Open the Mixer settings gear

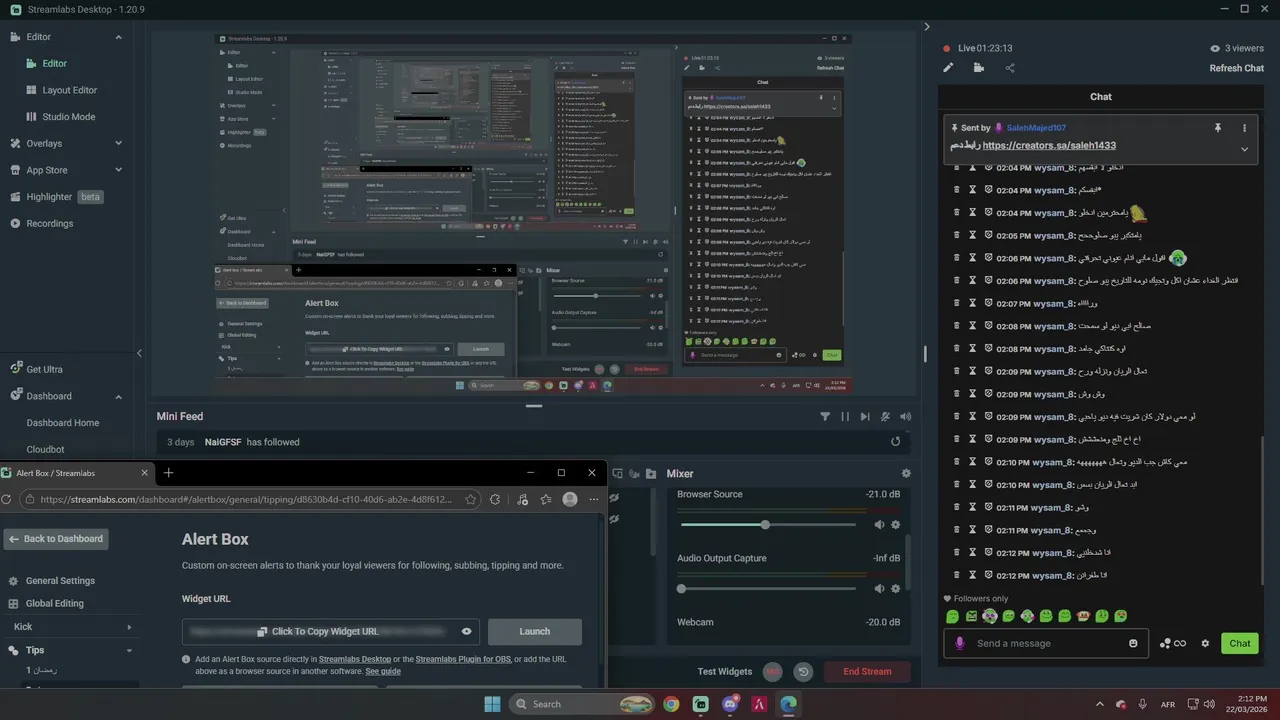906,474
